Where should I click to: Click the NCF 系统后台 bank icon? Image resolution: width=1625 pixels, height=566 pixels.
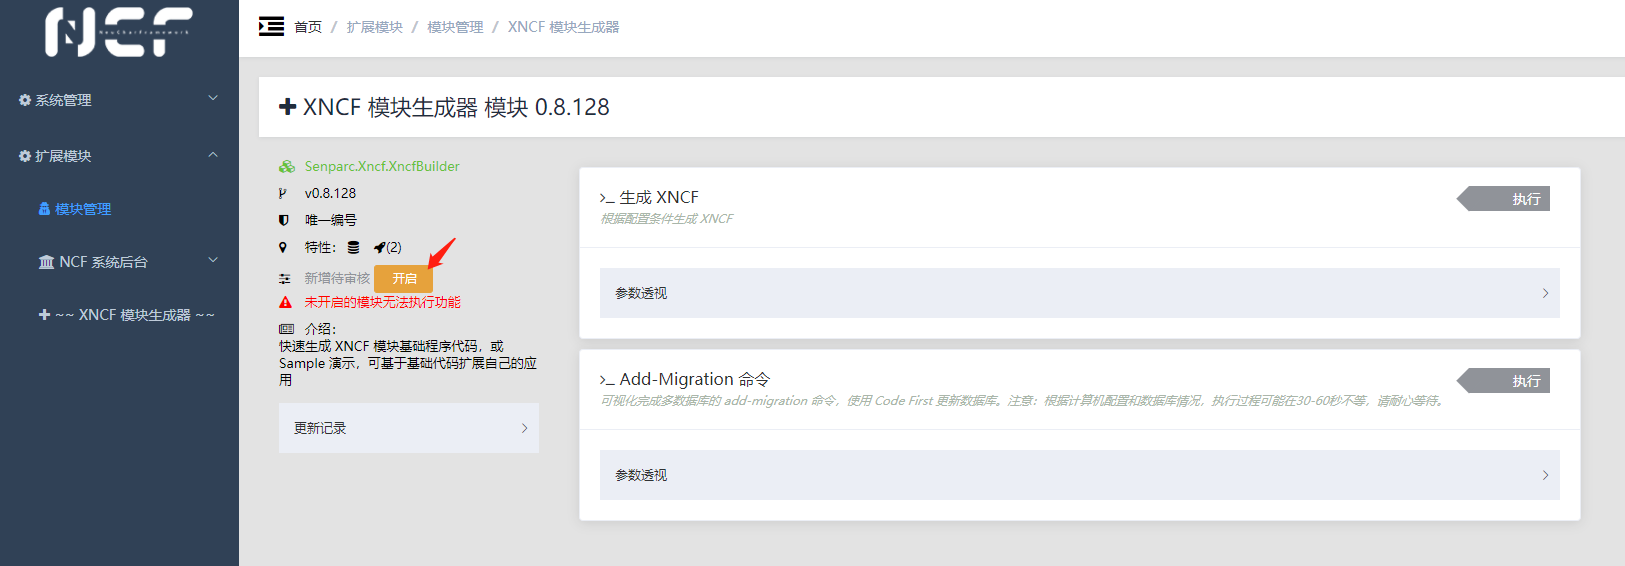46,262
